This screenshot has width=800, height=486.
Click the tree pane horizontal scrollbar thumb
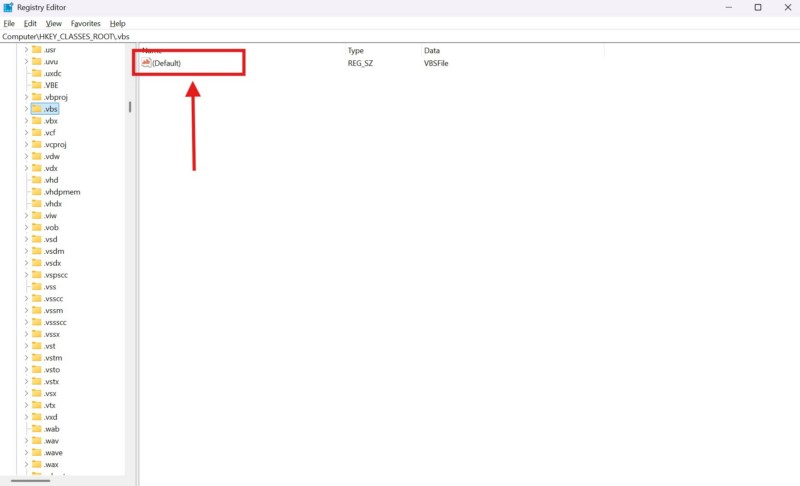click(31, 480)
